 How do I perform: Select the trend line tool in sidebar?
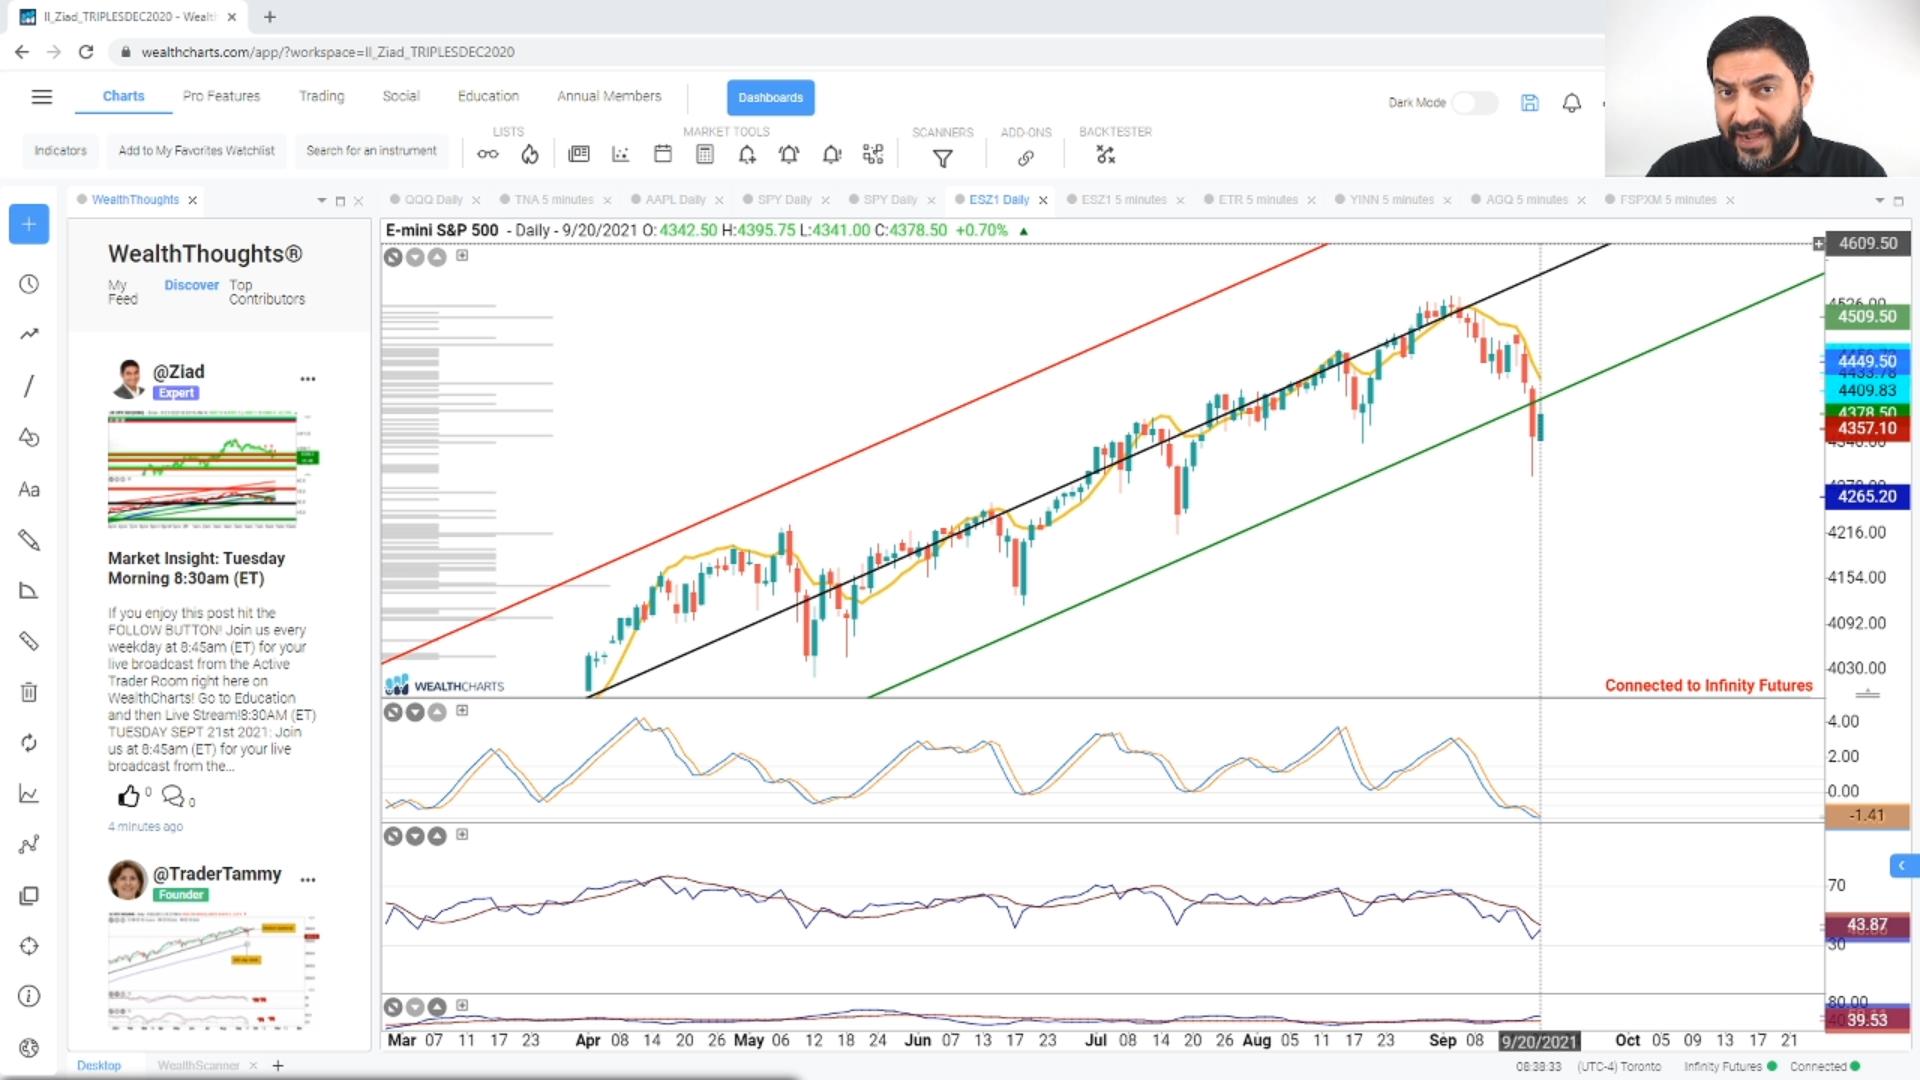[29, 334]
